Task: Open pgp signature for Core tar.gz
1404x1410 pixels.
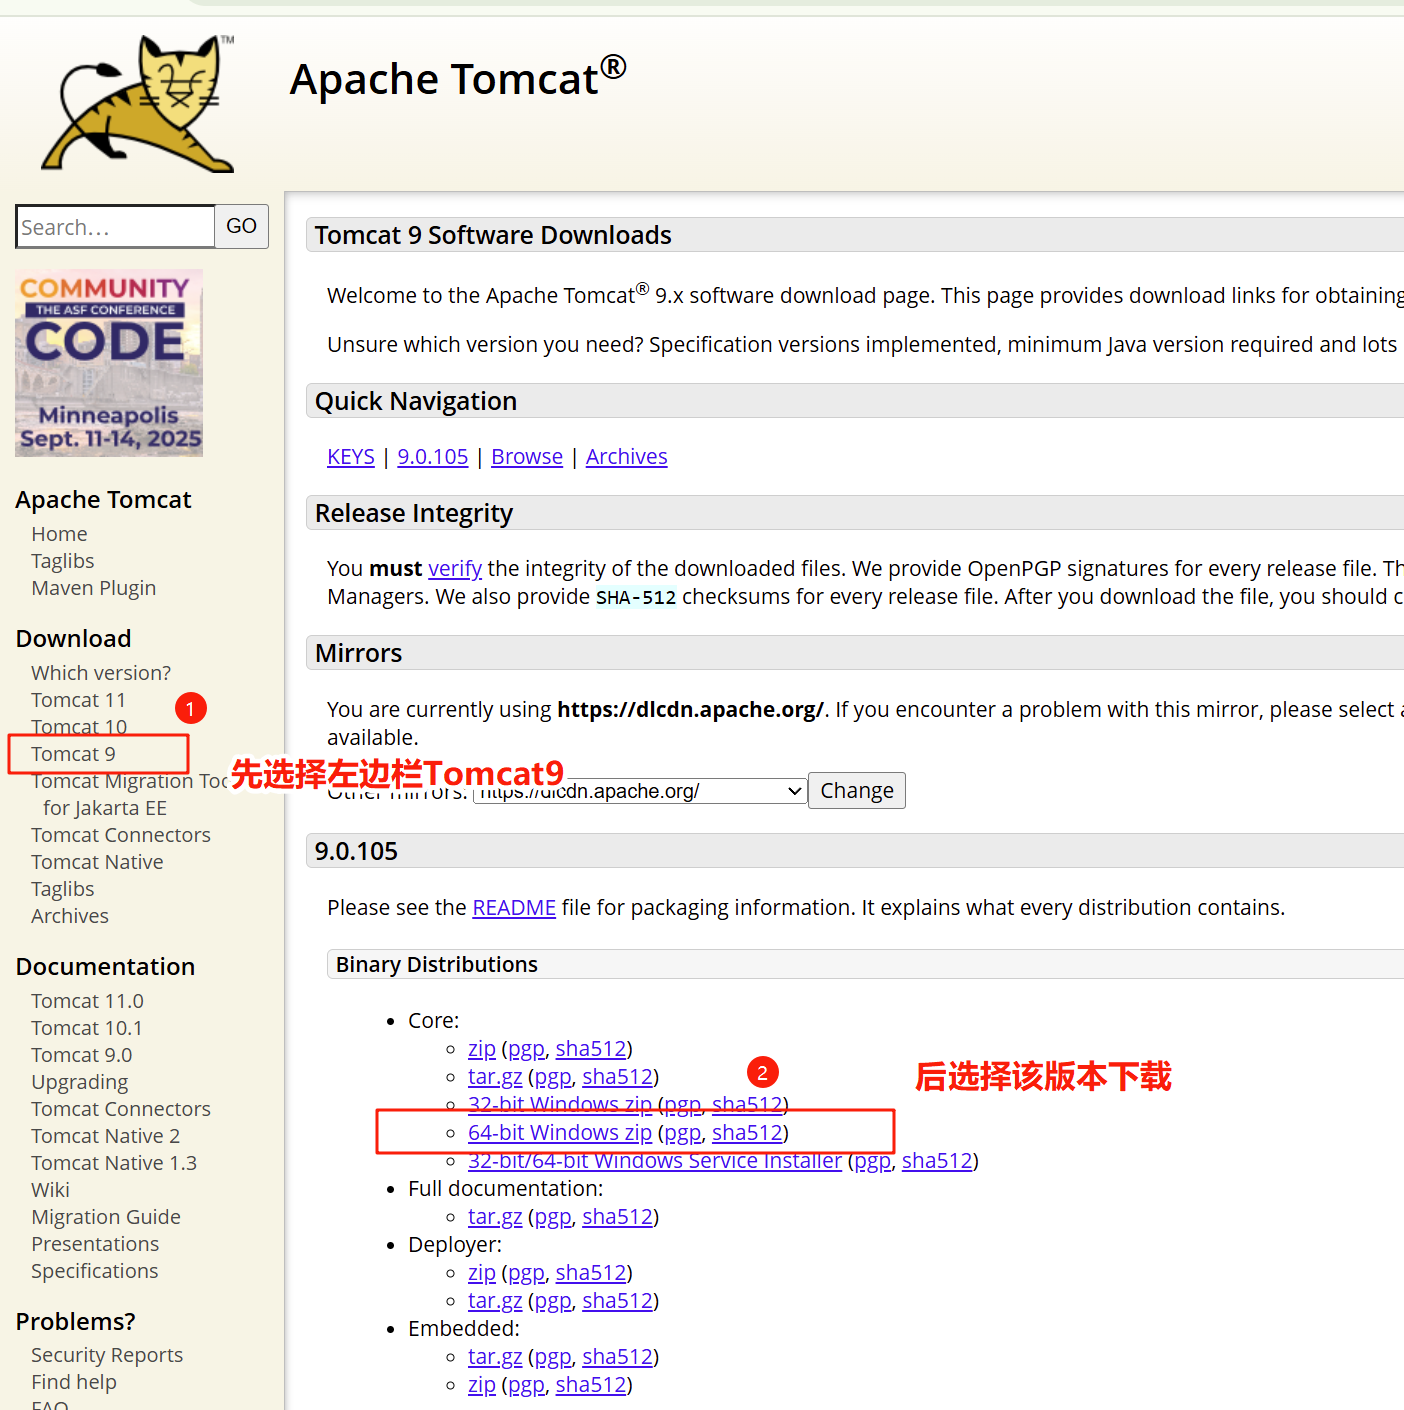Action: [x=553, y=1077]
